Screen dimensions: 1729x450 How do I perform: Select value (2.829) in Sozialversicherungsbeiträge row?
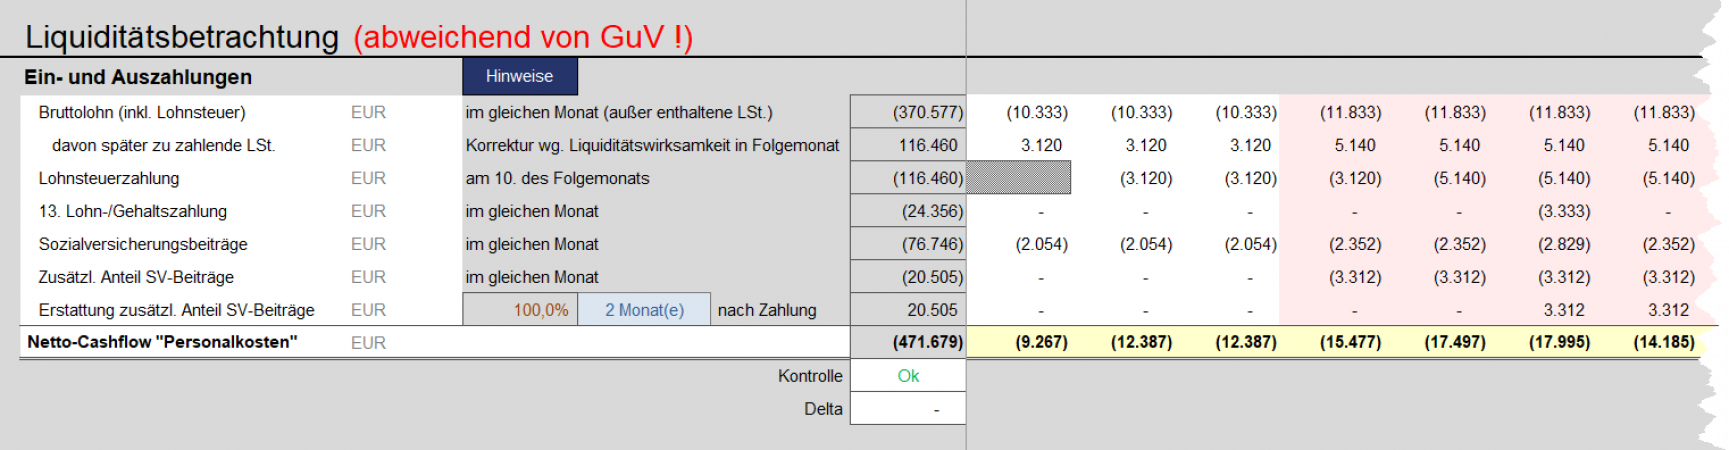[1564, 245]
